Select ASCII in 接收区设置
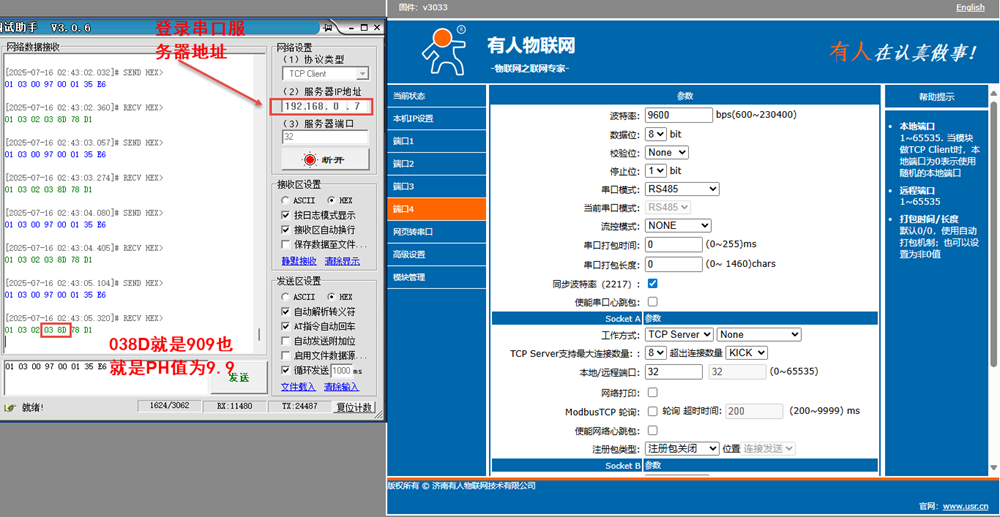The image size is (1000, 517). (x=286, y=200)
